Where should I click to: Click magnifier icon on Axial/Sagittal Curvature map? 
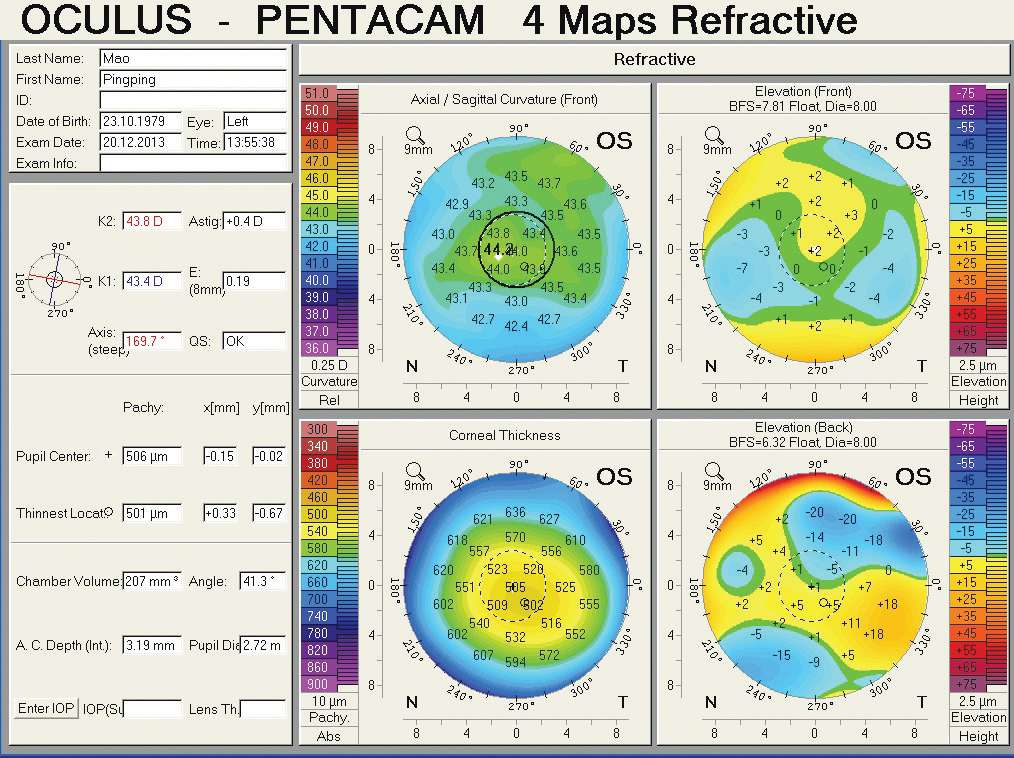[x=413, y=134]
